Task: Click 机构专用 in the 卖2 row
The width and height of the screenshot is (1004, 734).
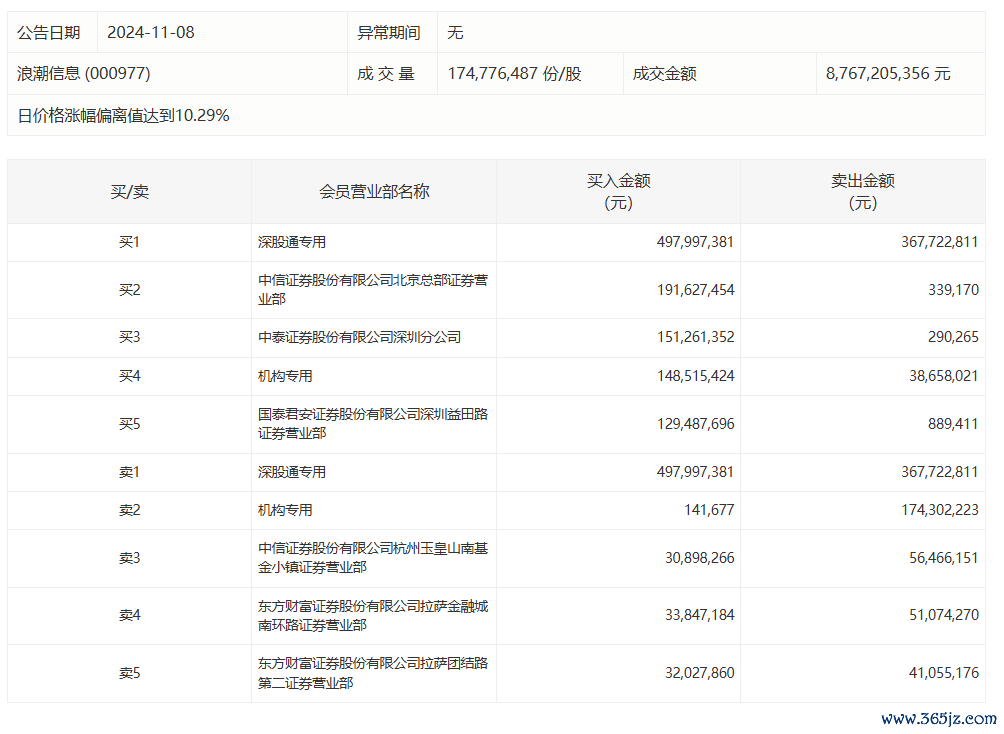Action: coord(286,510)
